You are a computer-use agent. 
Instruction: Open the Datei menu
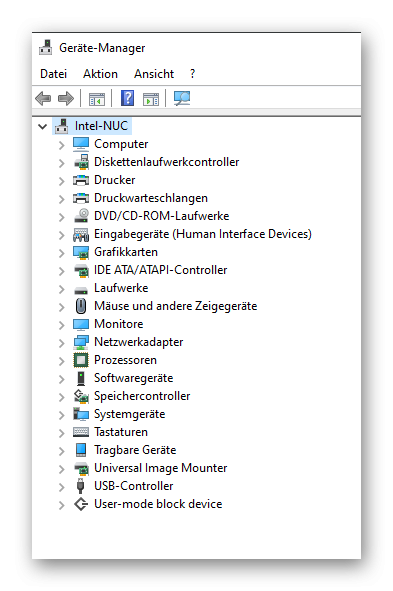click(x=54, y=74)
